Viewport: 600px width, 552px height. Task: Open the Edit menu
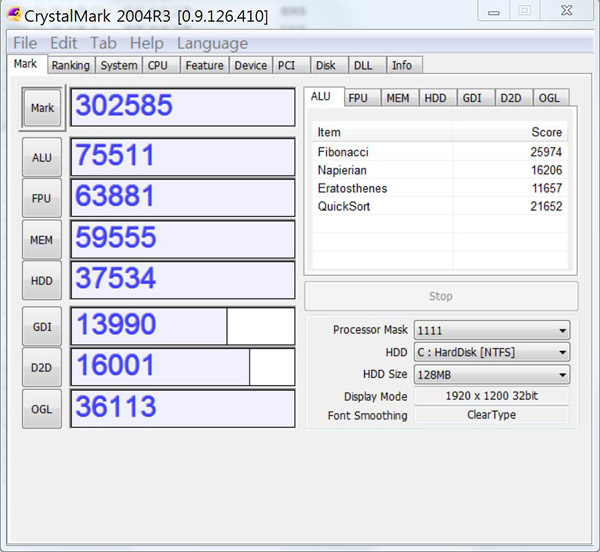[64, 43]
